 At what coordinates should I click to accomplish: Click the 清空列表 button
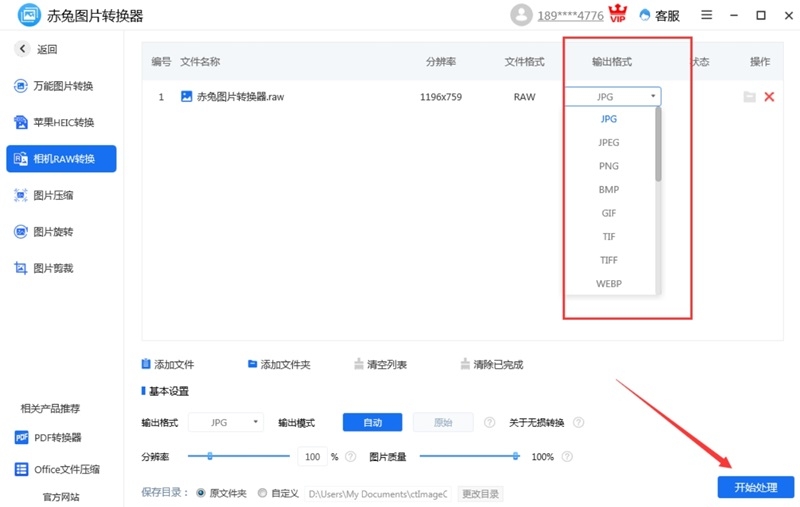[381, 364]
